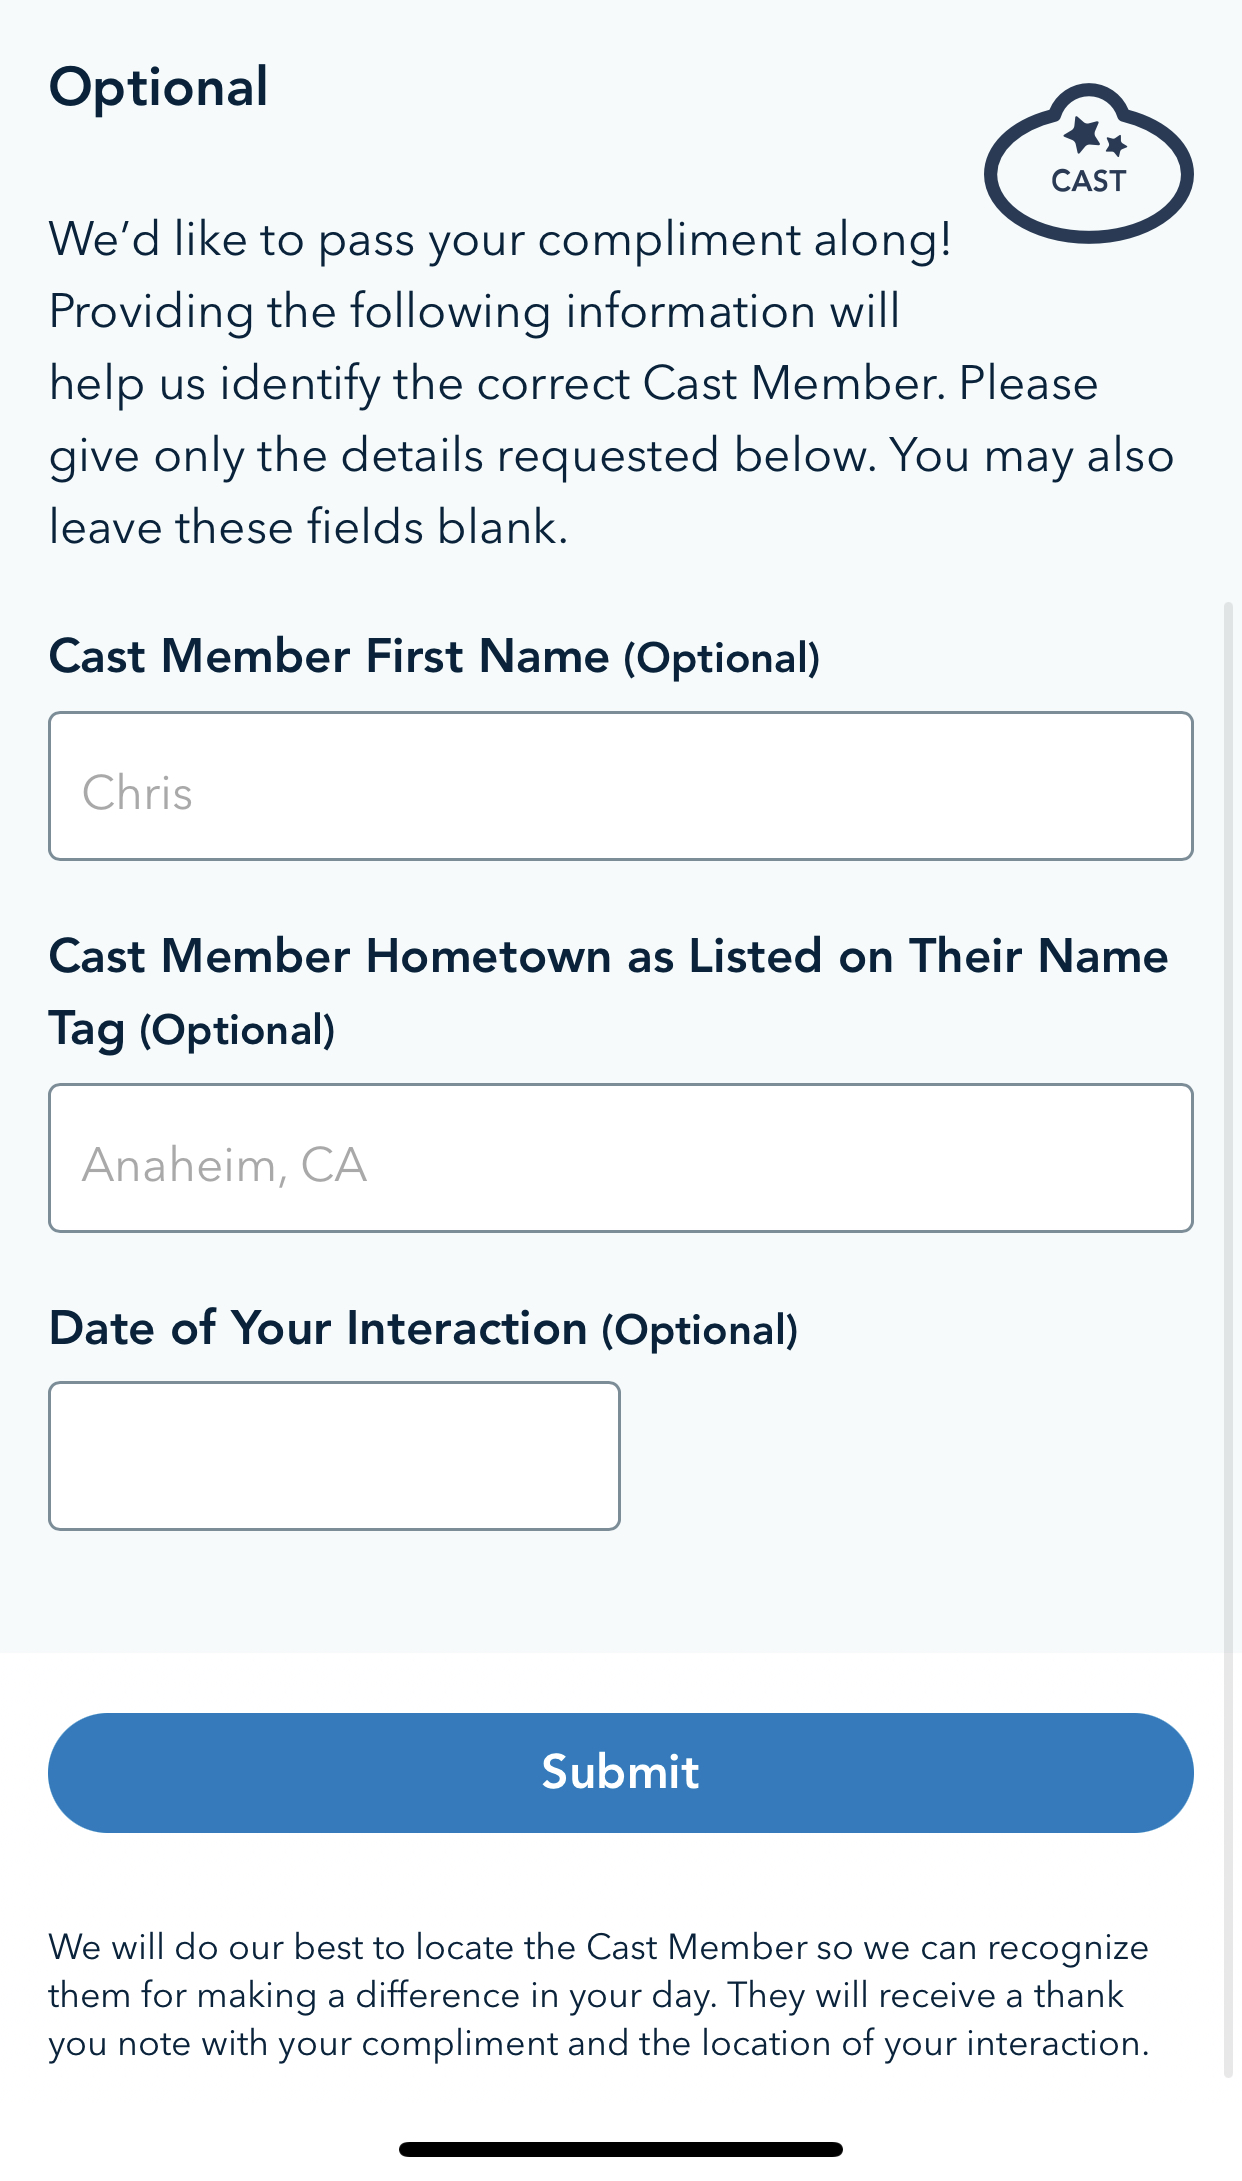This screenshot has width=1242, height=2181.
Task: Click the "Optional" section heading
Action: coord(159,87)
